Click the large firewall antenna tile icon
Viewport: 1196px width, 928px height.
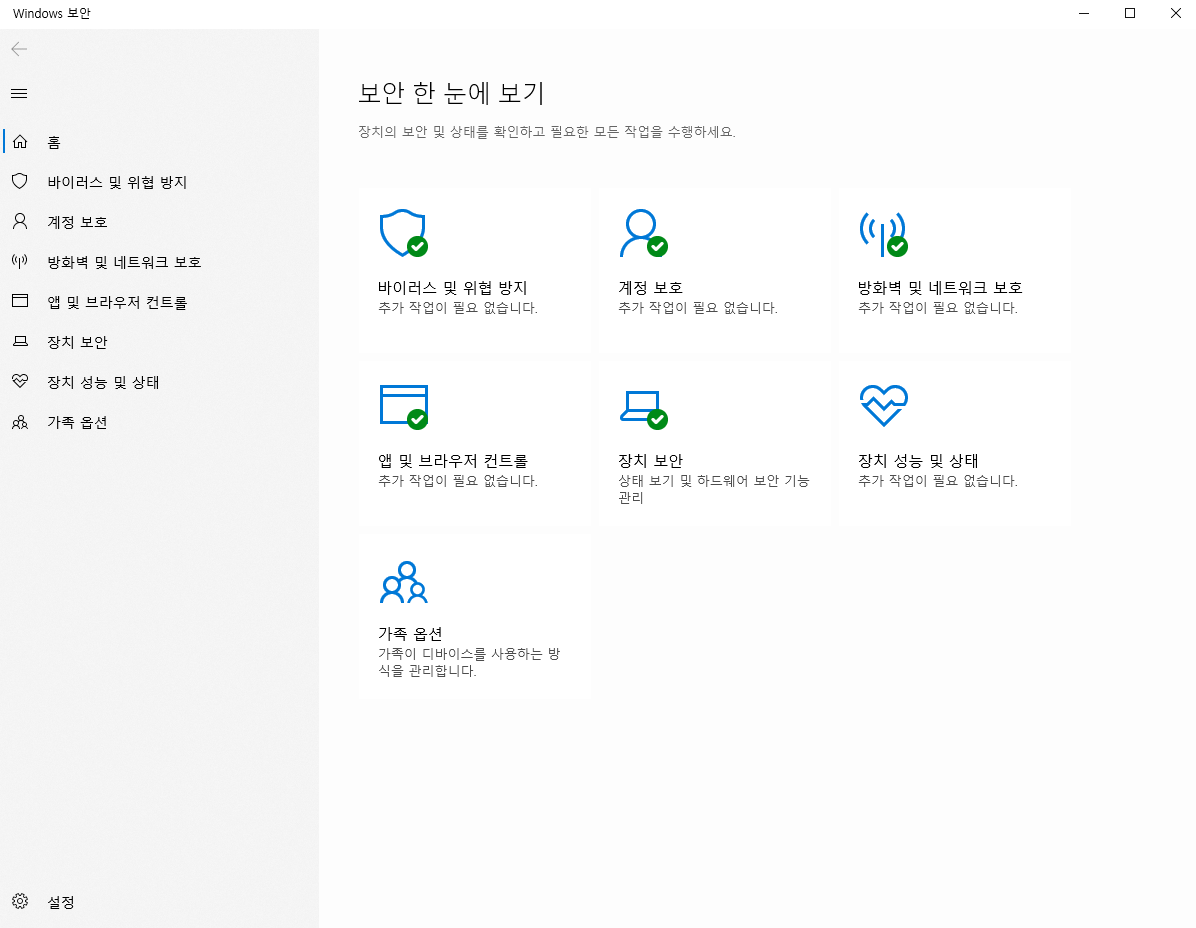pos(883,233)
